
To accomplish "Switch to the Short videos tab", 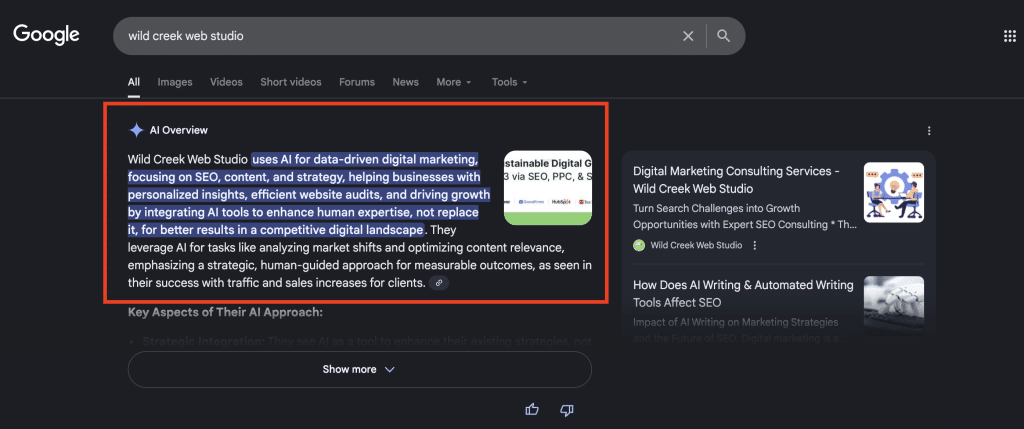I will (x=291, y=82).
